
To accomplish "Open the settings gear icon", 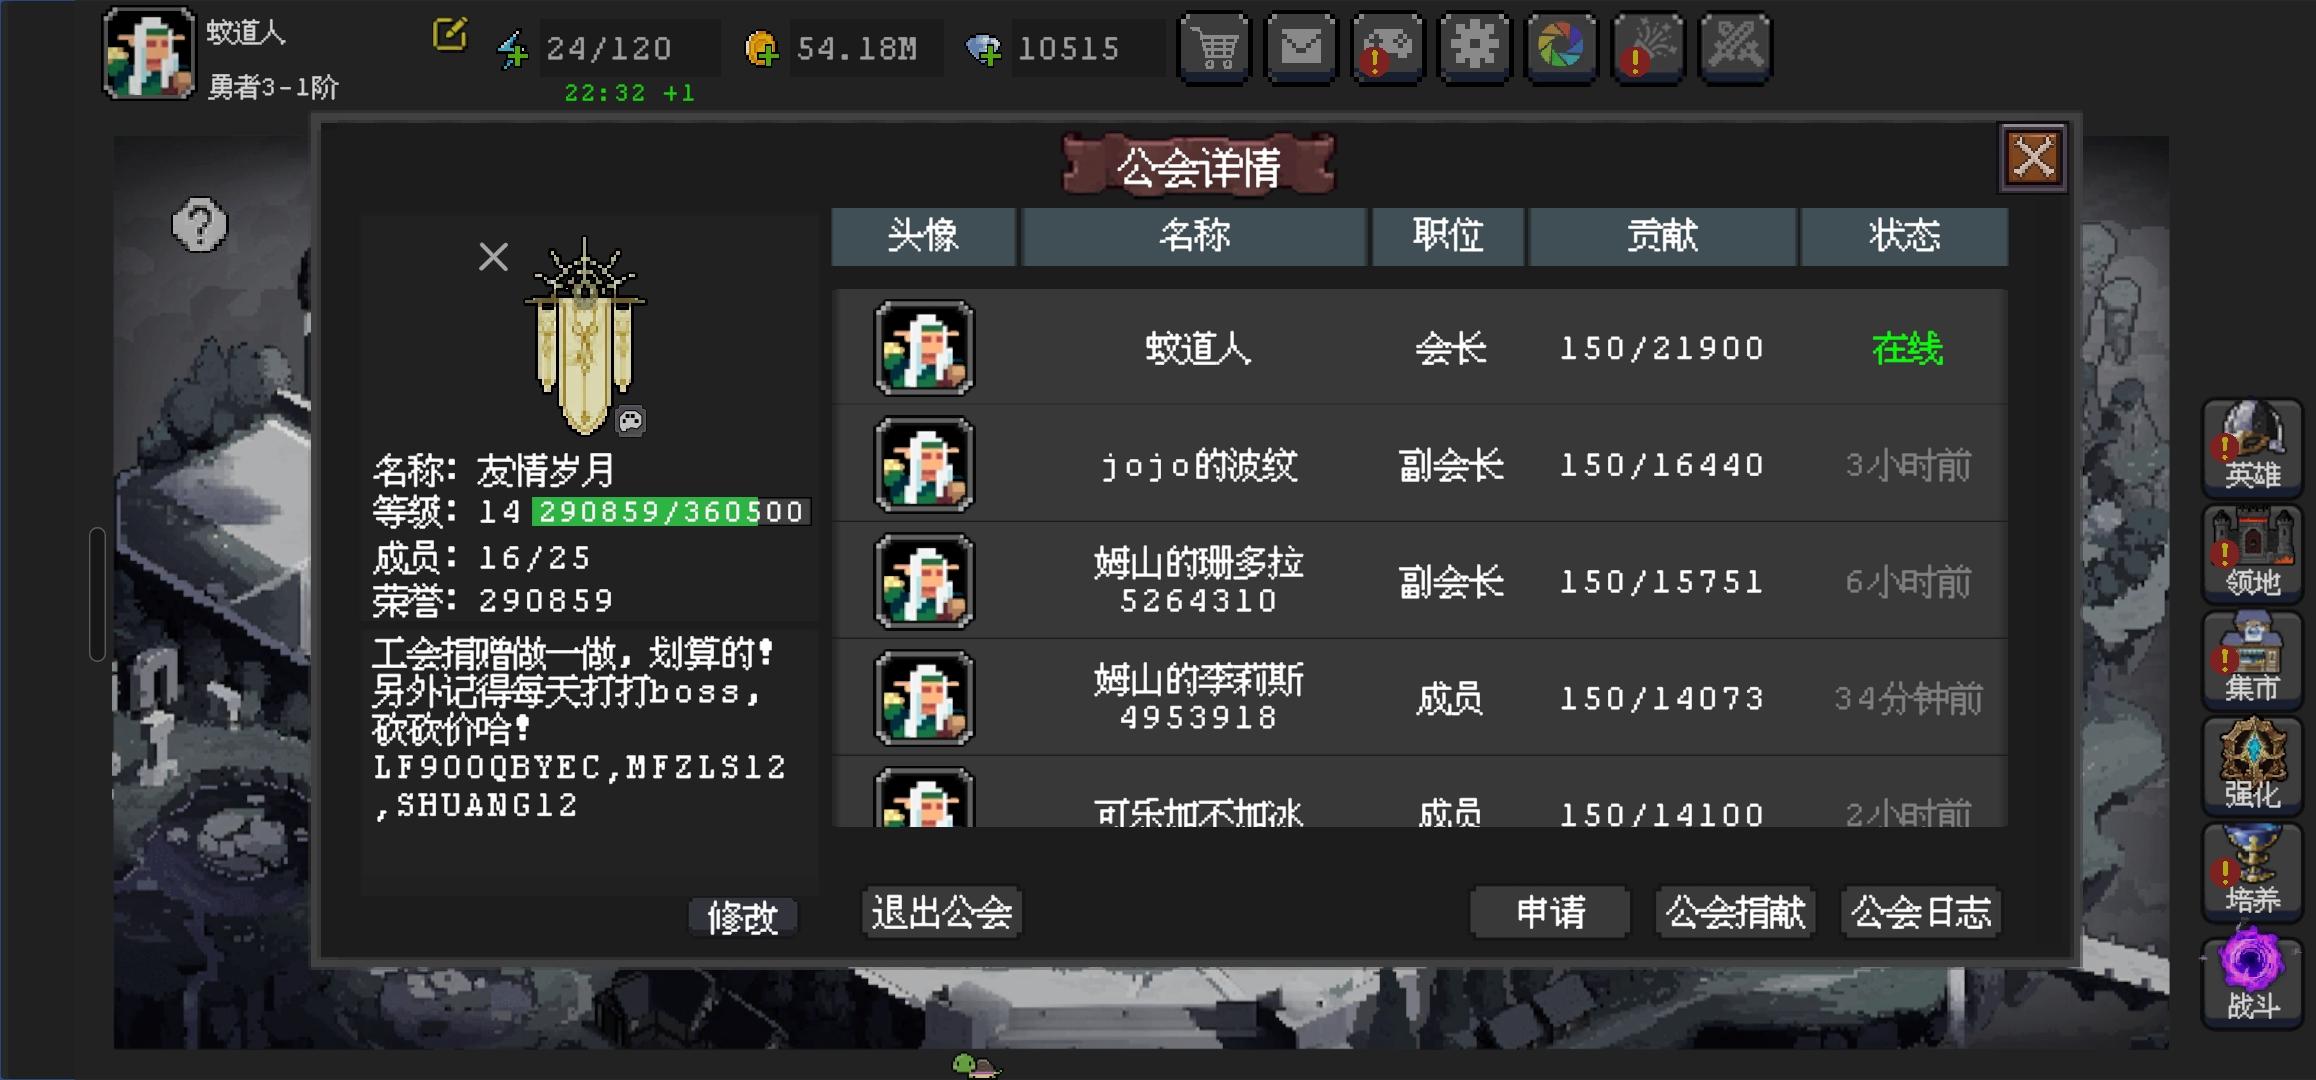I will point(1474,48).
